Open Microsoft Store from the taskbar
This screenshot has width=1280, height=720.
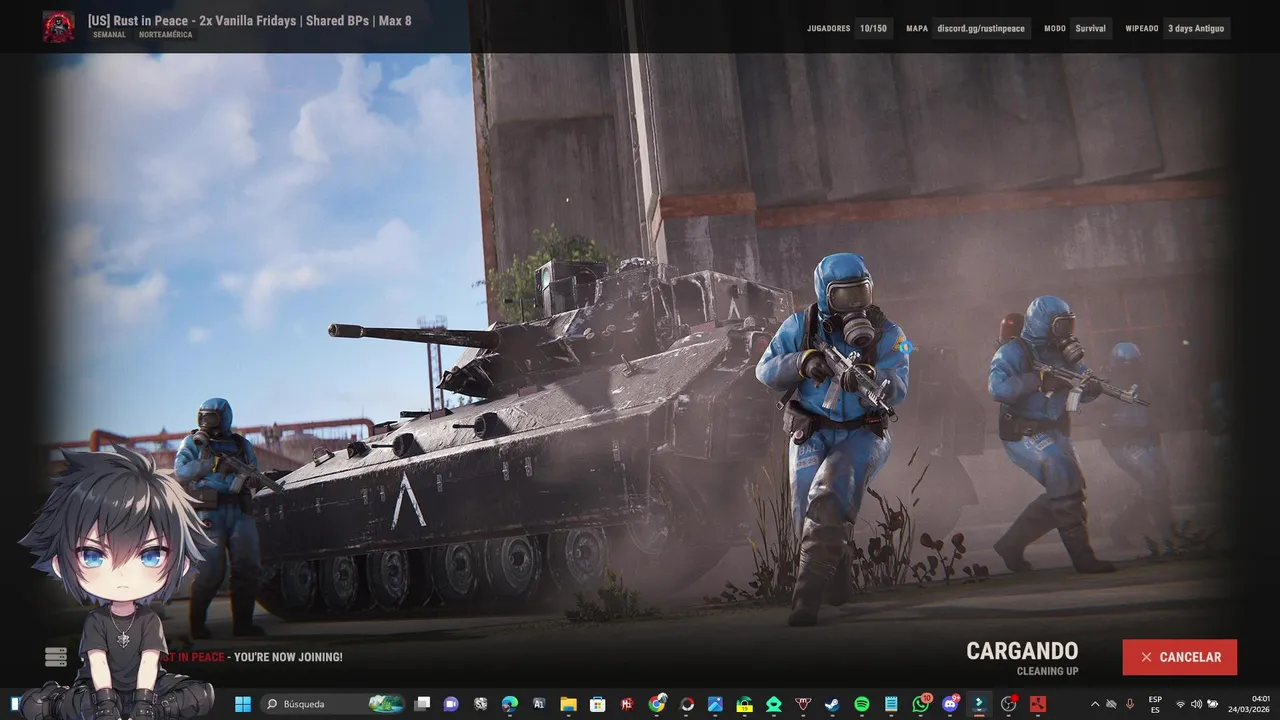598,704
